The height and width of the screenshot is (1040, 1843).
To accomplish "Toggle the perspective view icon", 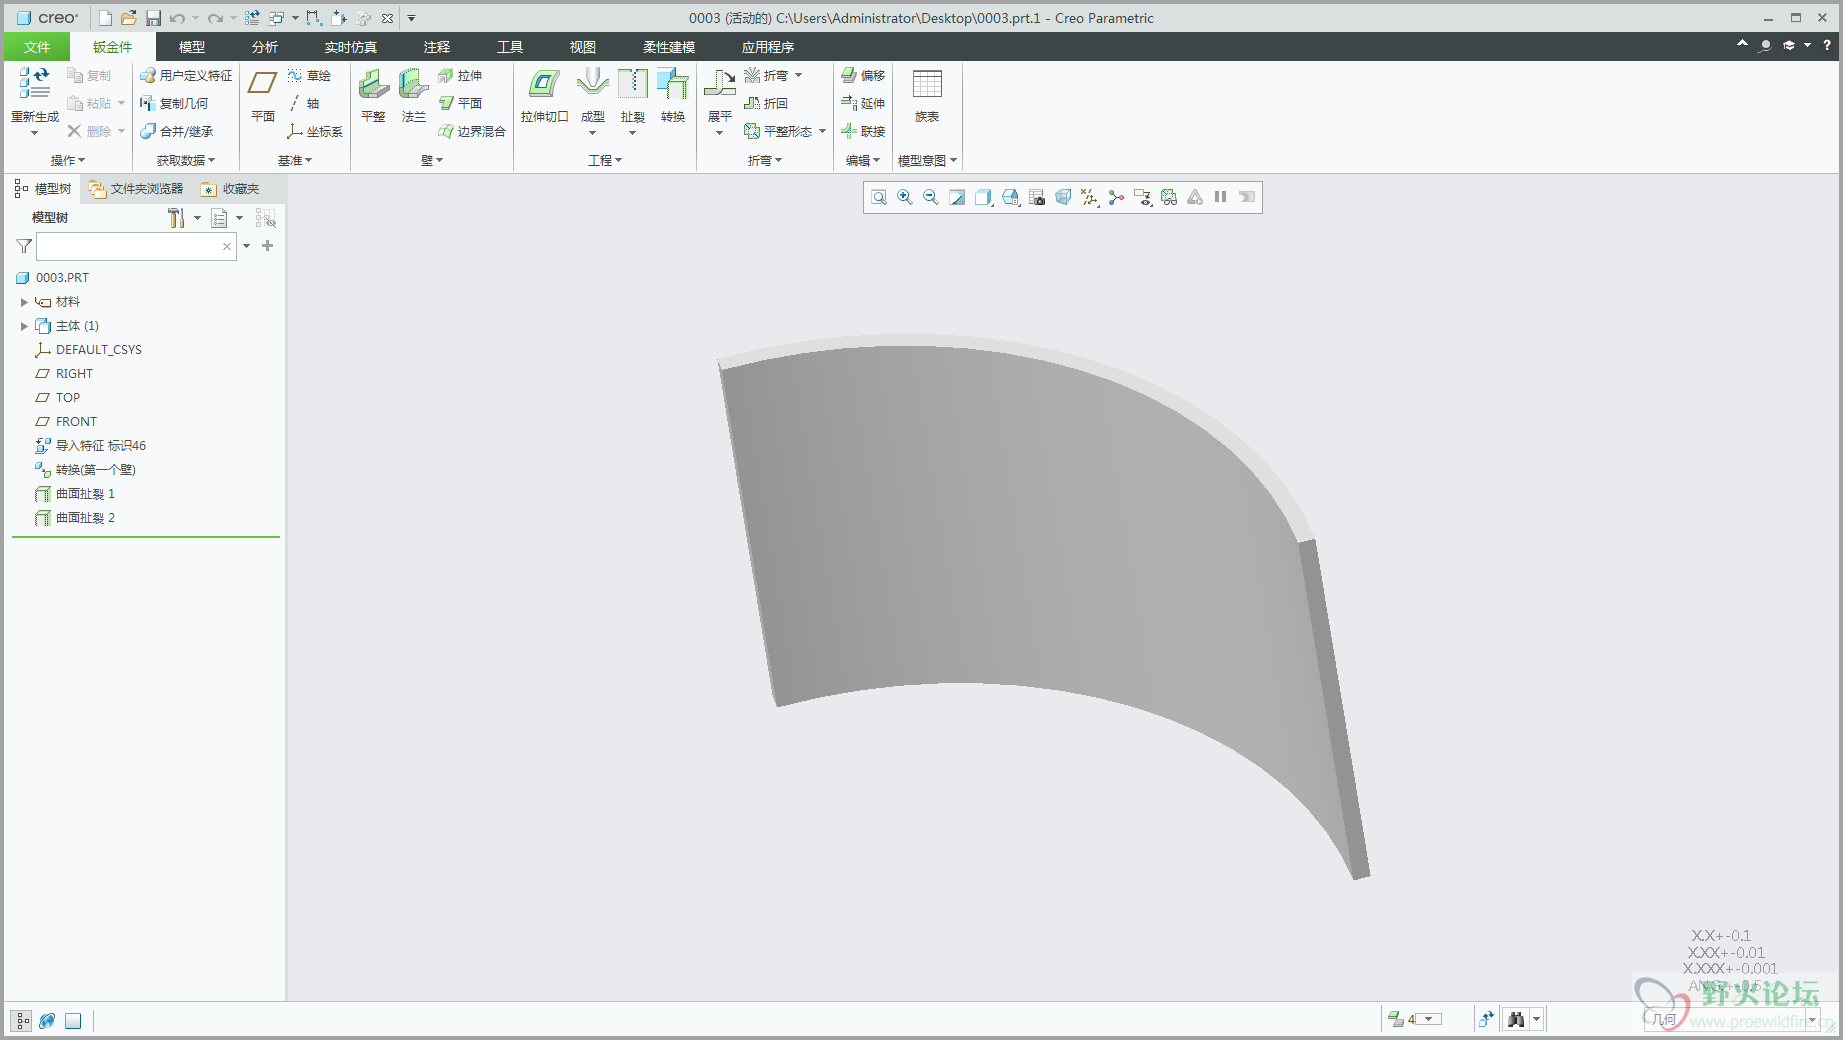I will 1063,197.
